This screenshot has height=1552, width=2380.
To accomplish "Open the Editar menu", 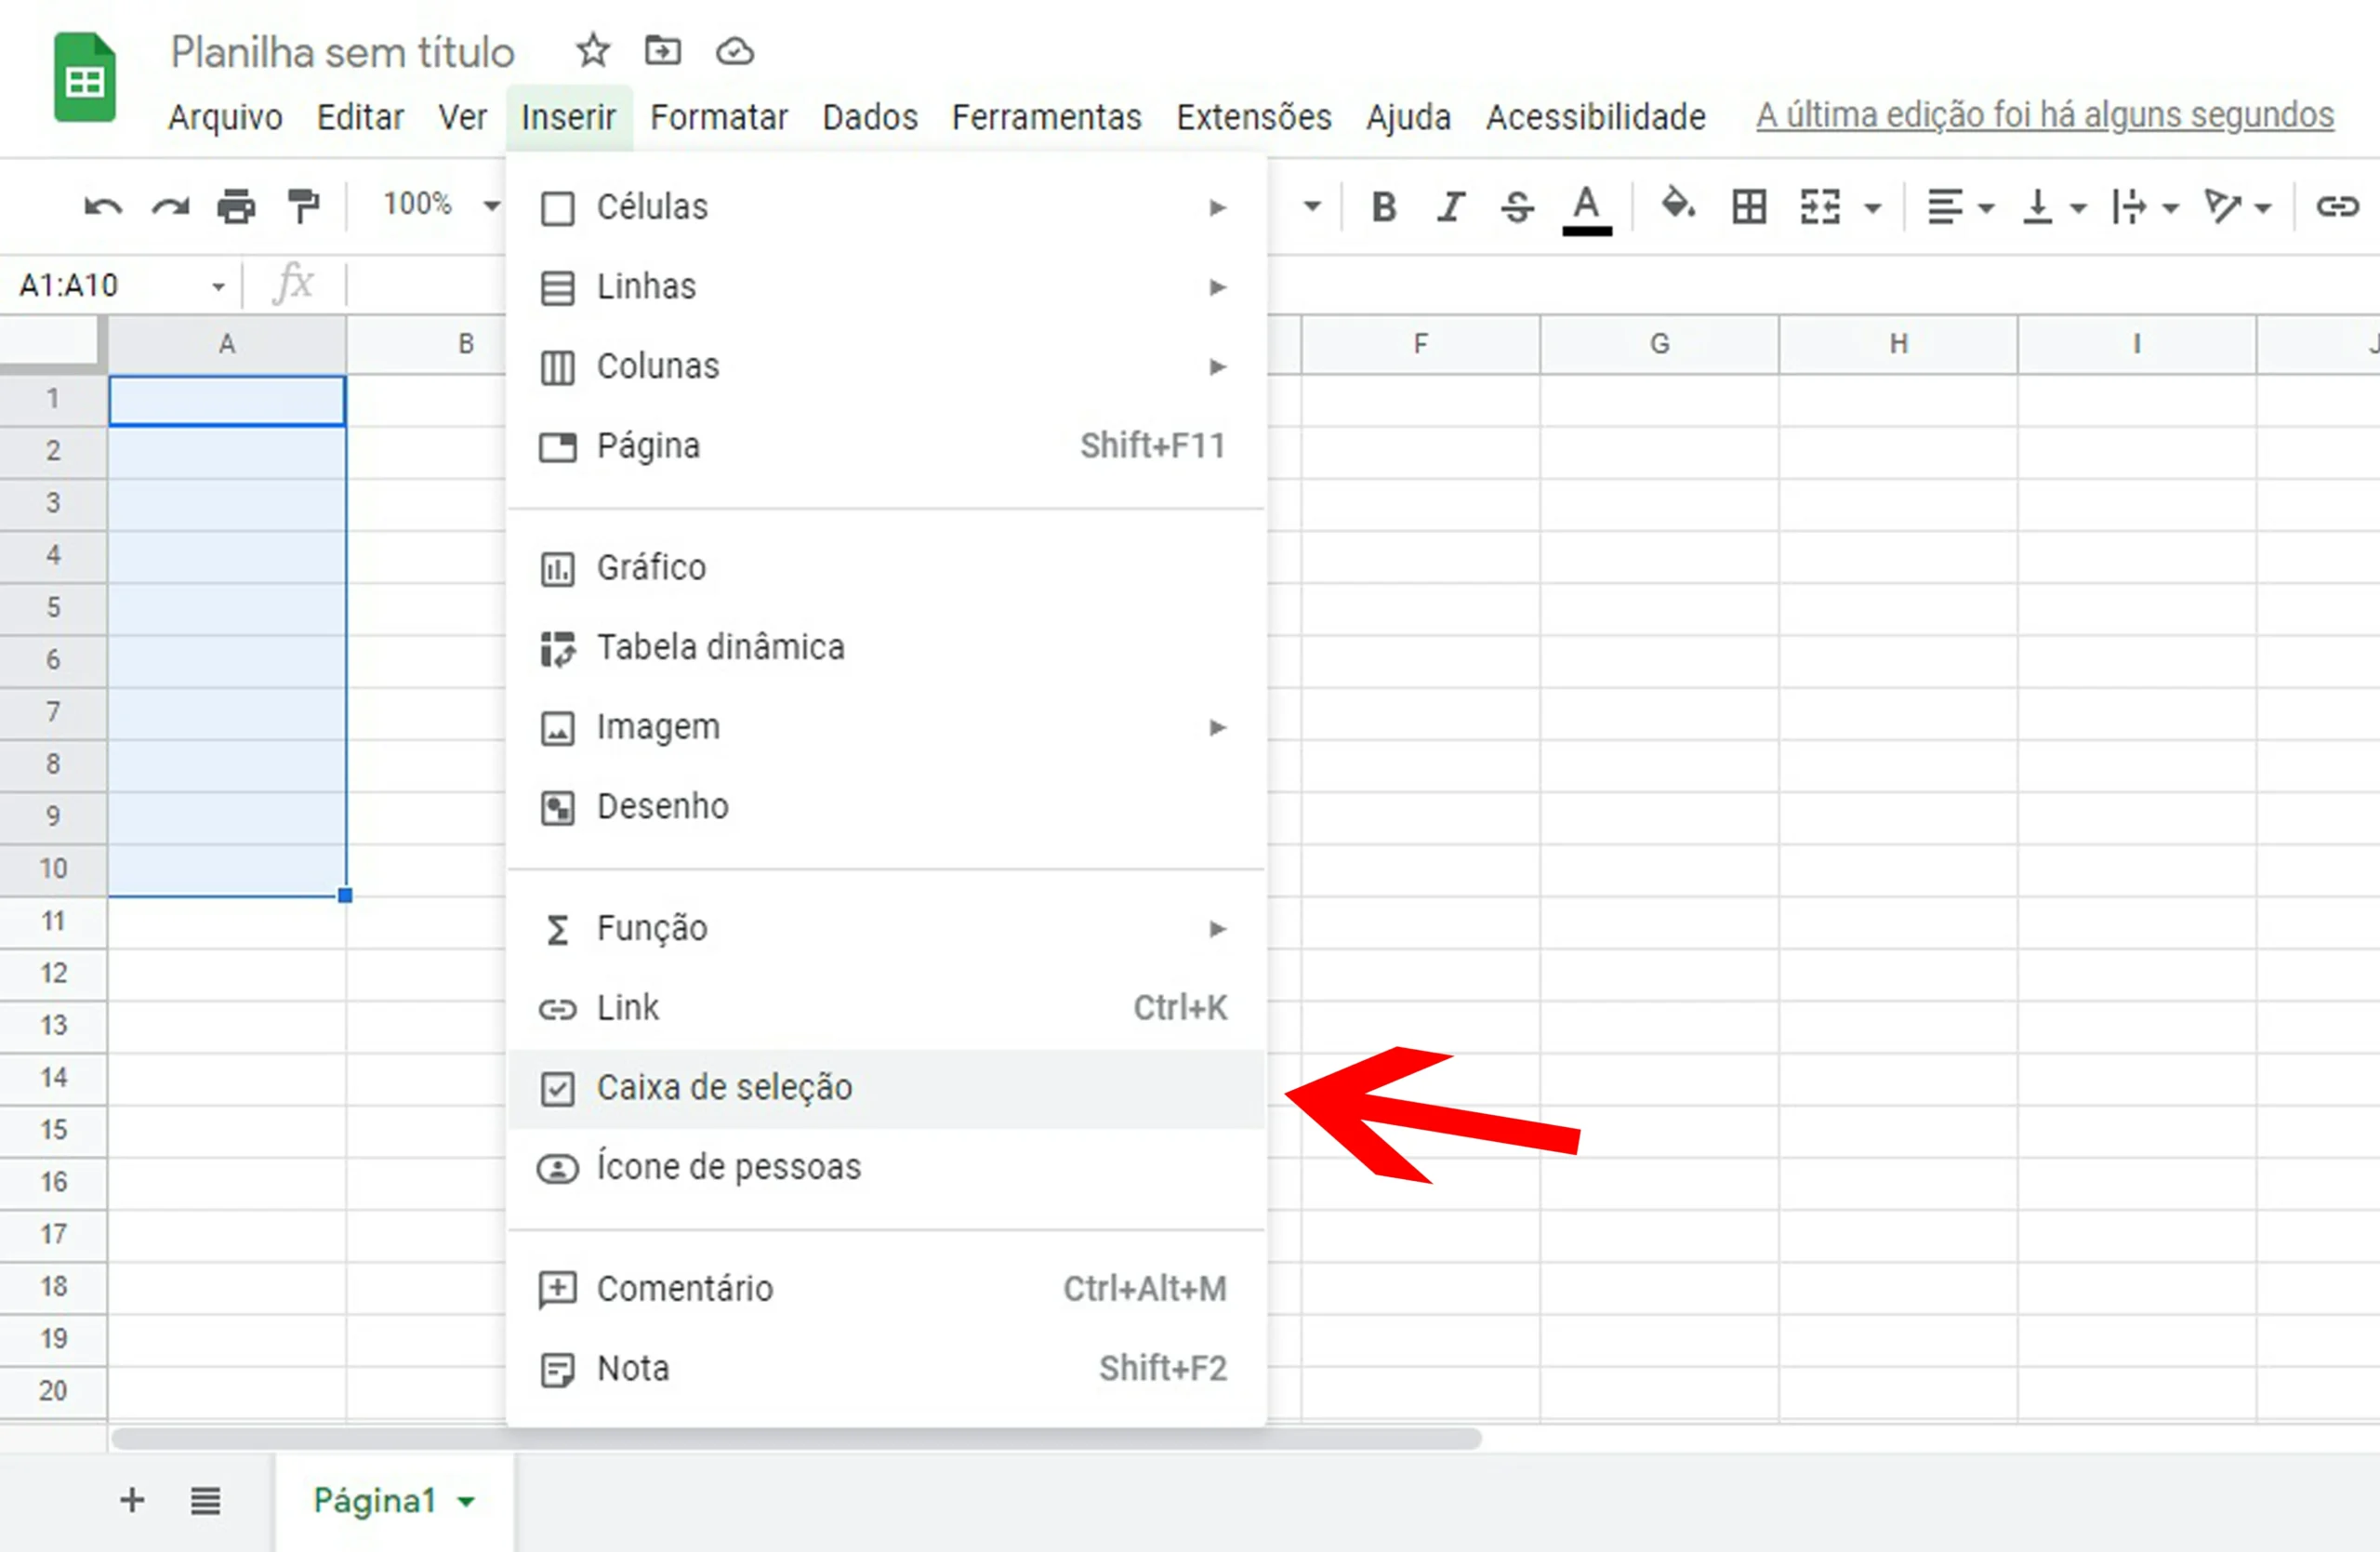I will coord(360,117).
